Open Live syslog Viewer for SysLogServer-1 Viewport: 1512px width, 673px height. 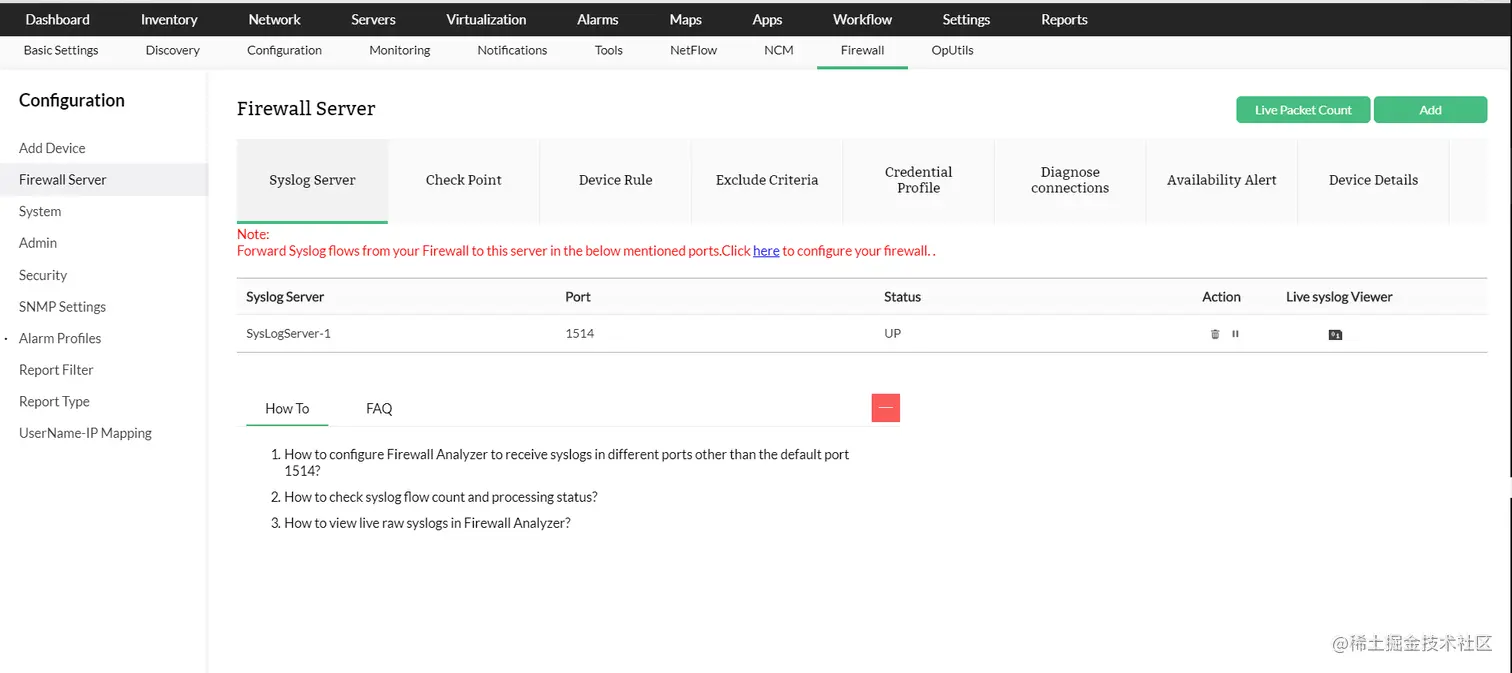[1335, 334]
